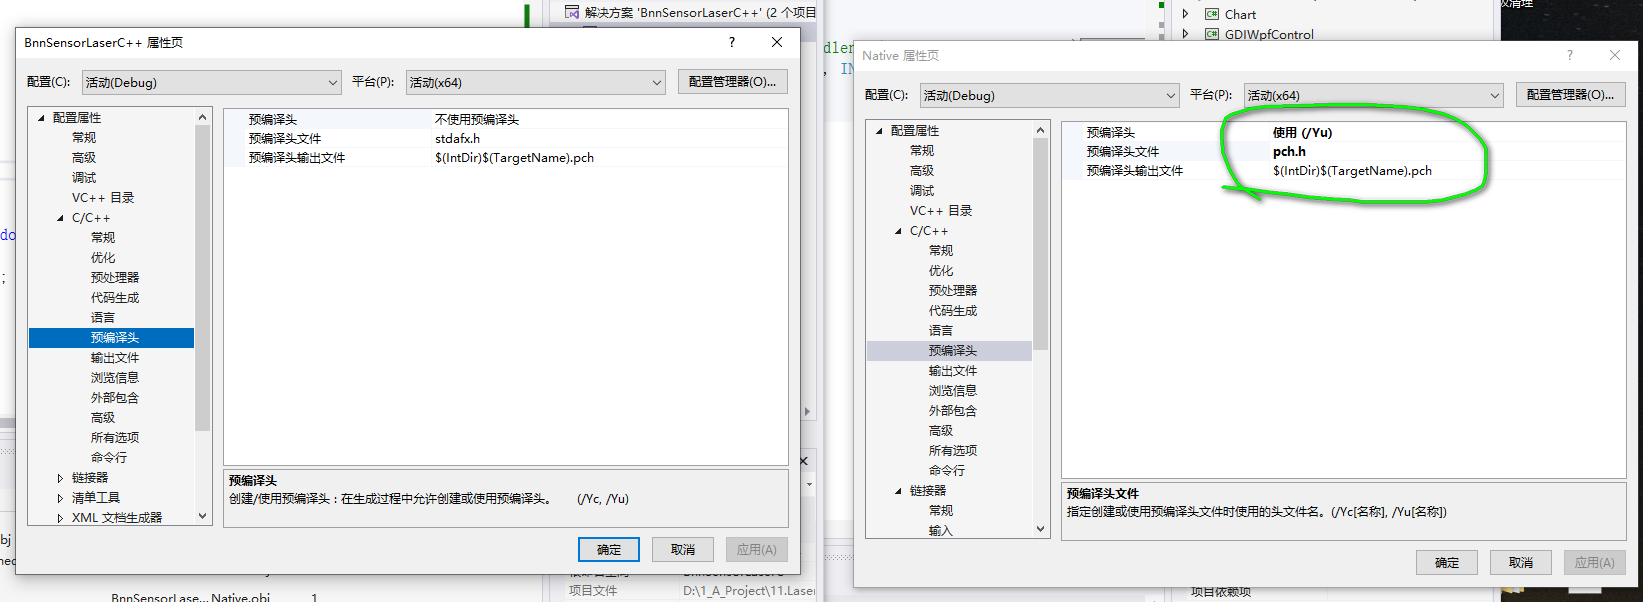The image size is (1643, 602).
Task: Click solution icon beside 解决方案 'BnnSensorLaserC++'
Action: (572, 12)
